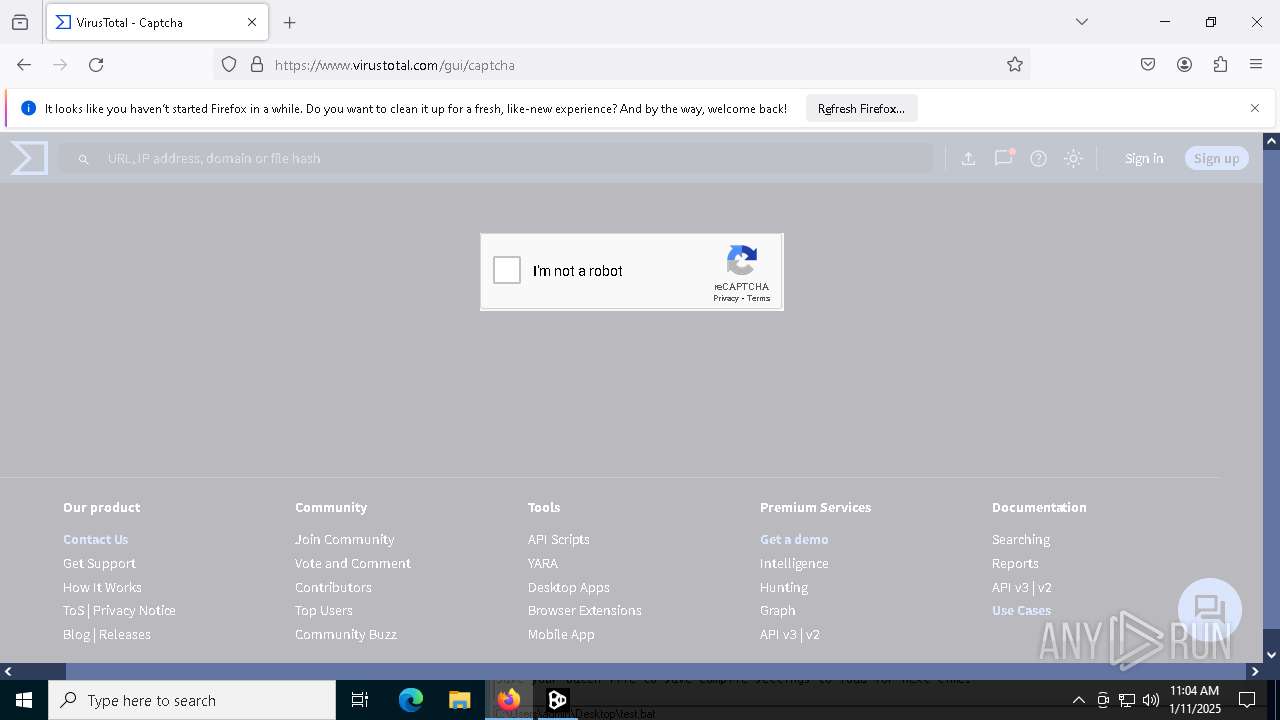Viewport: 1280px width, 720px height.
Task: Click the site security padlock icon
Action: point(257,64)
